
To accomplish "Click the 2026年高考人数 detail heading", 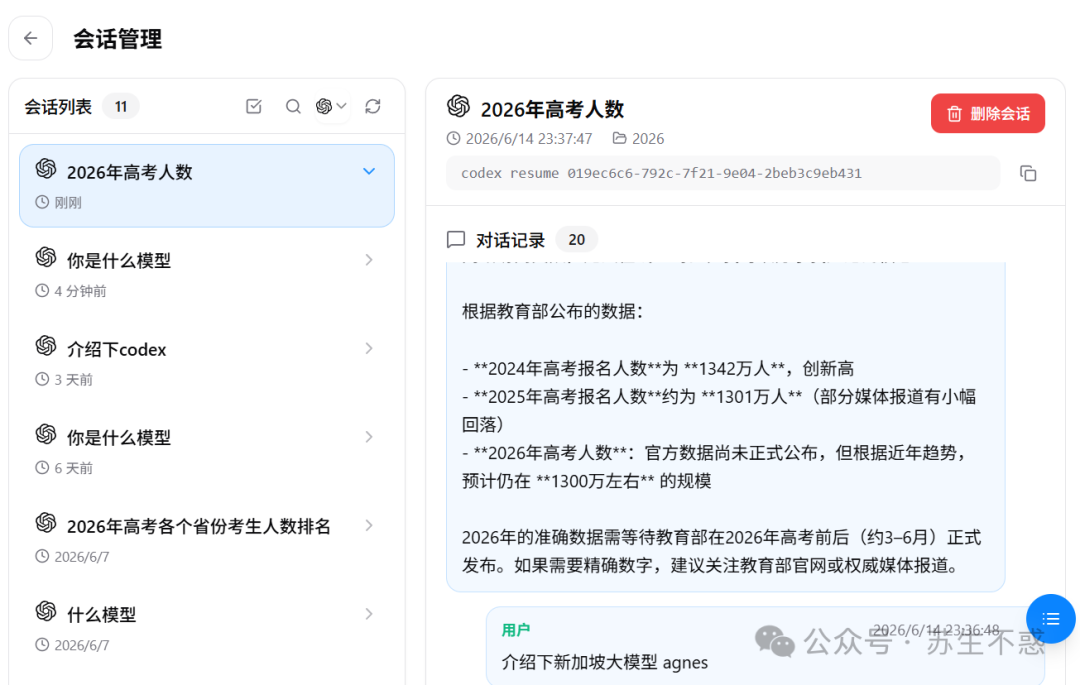I will (x=552, y=109).
